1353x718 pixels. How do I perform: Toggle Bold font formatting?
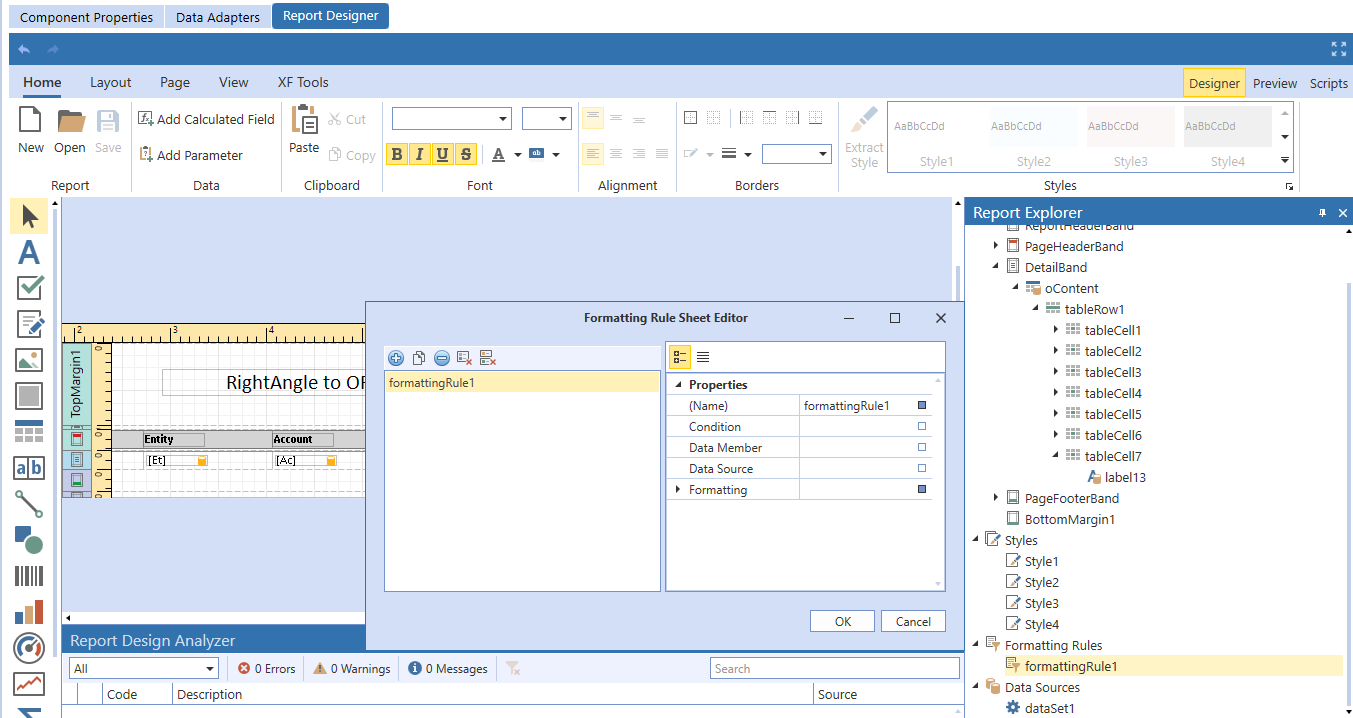pos(397,154)
